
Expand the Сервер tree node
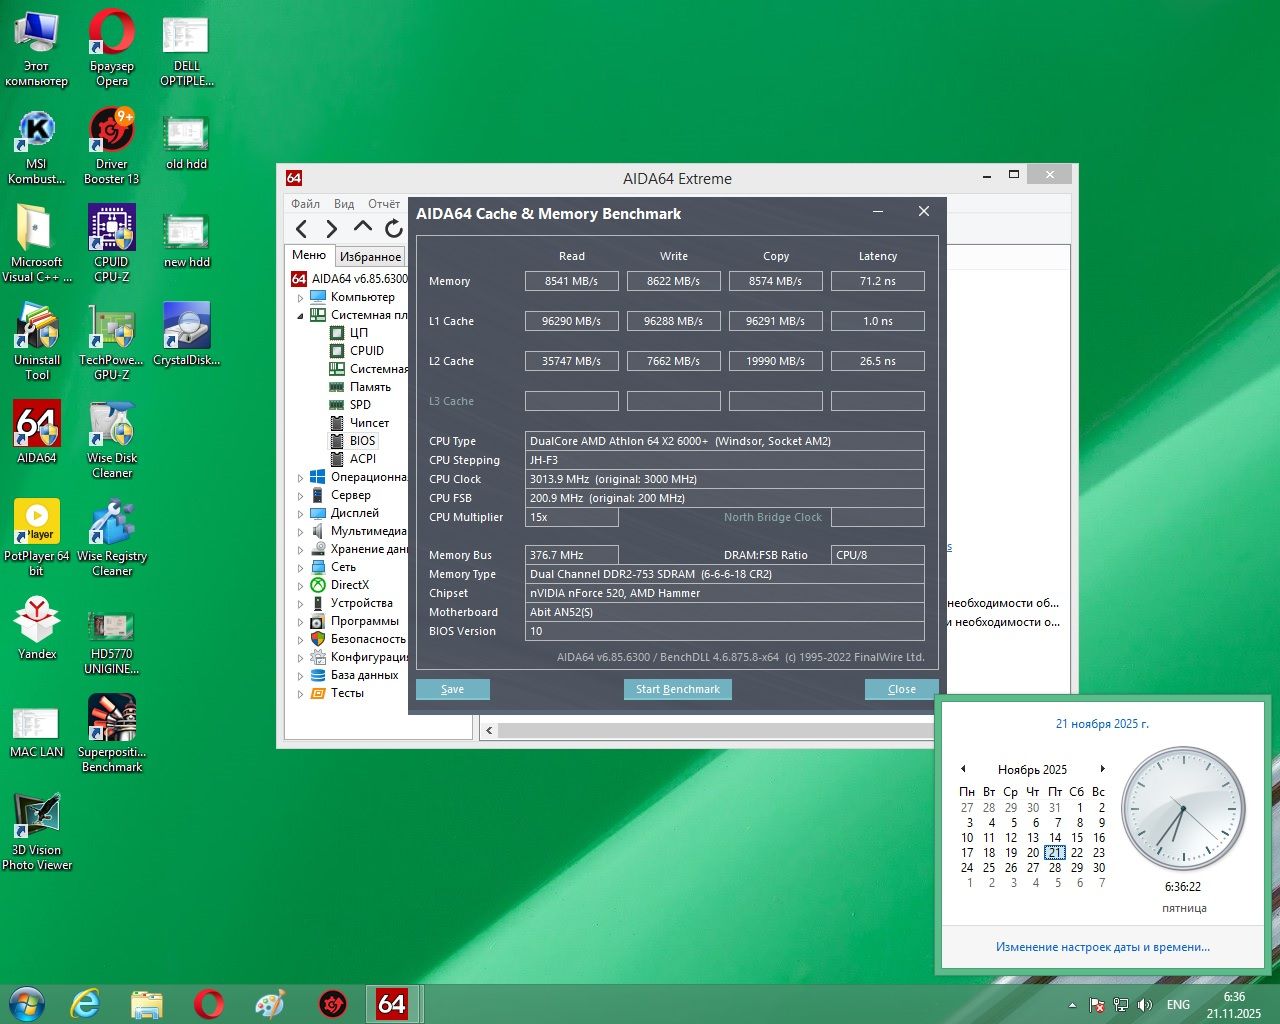coord(300,496)
